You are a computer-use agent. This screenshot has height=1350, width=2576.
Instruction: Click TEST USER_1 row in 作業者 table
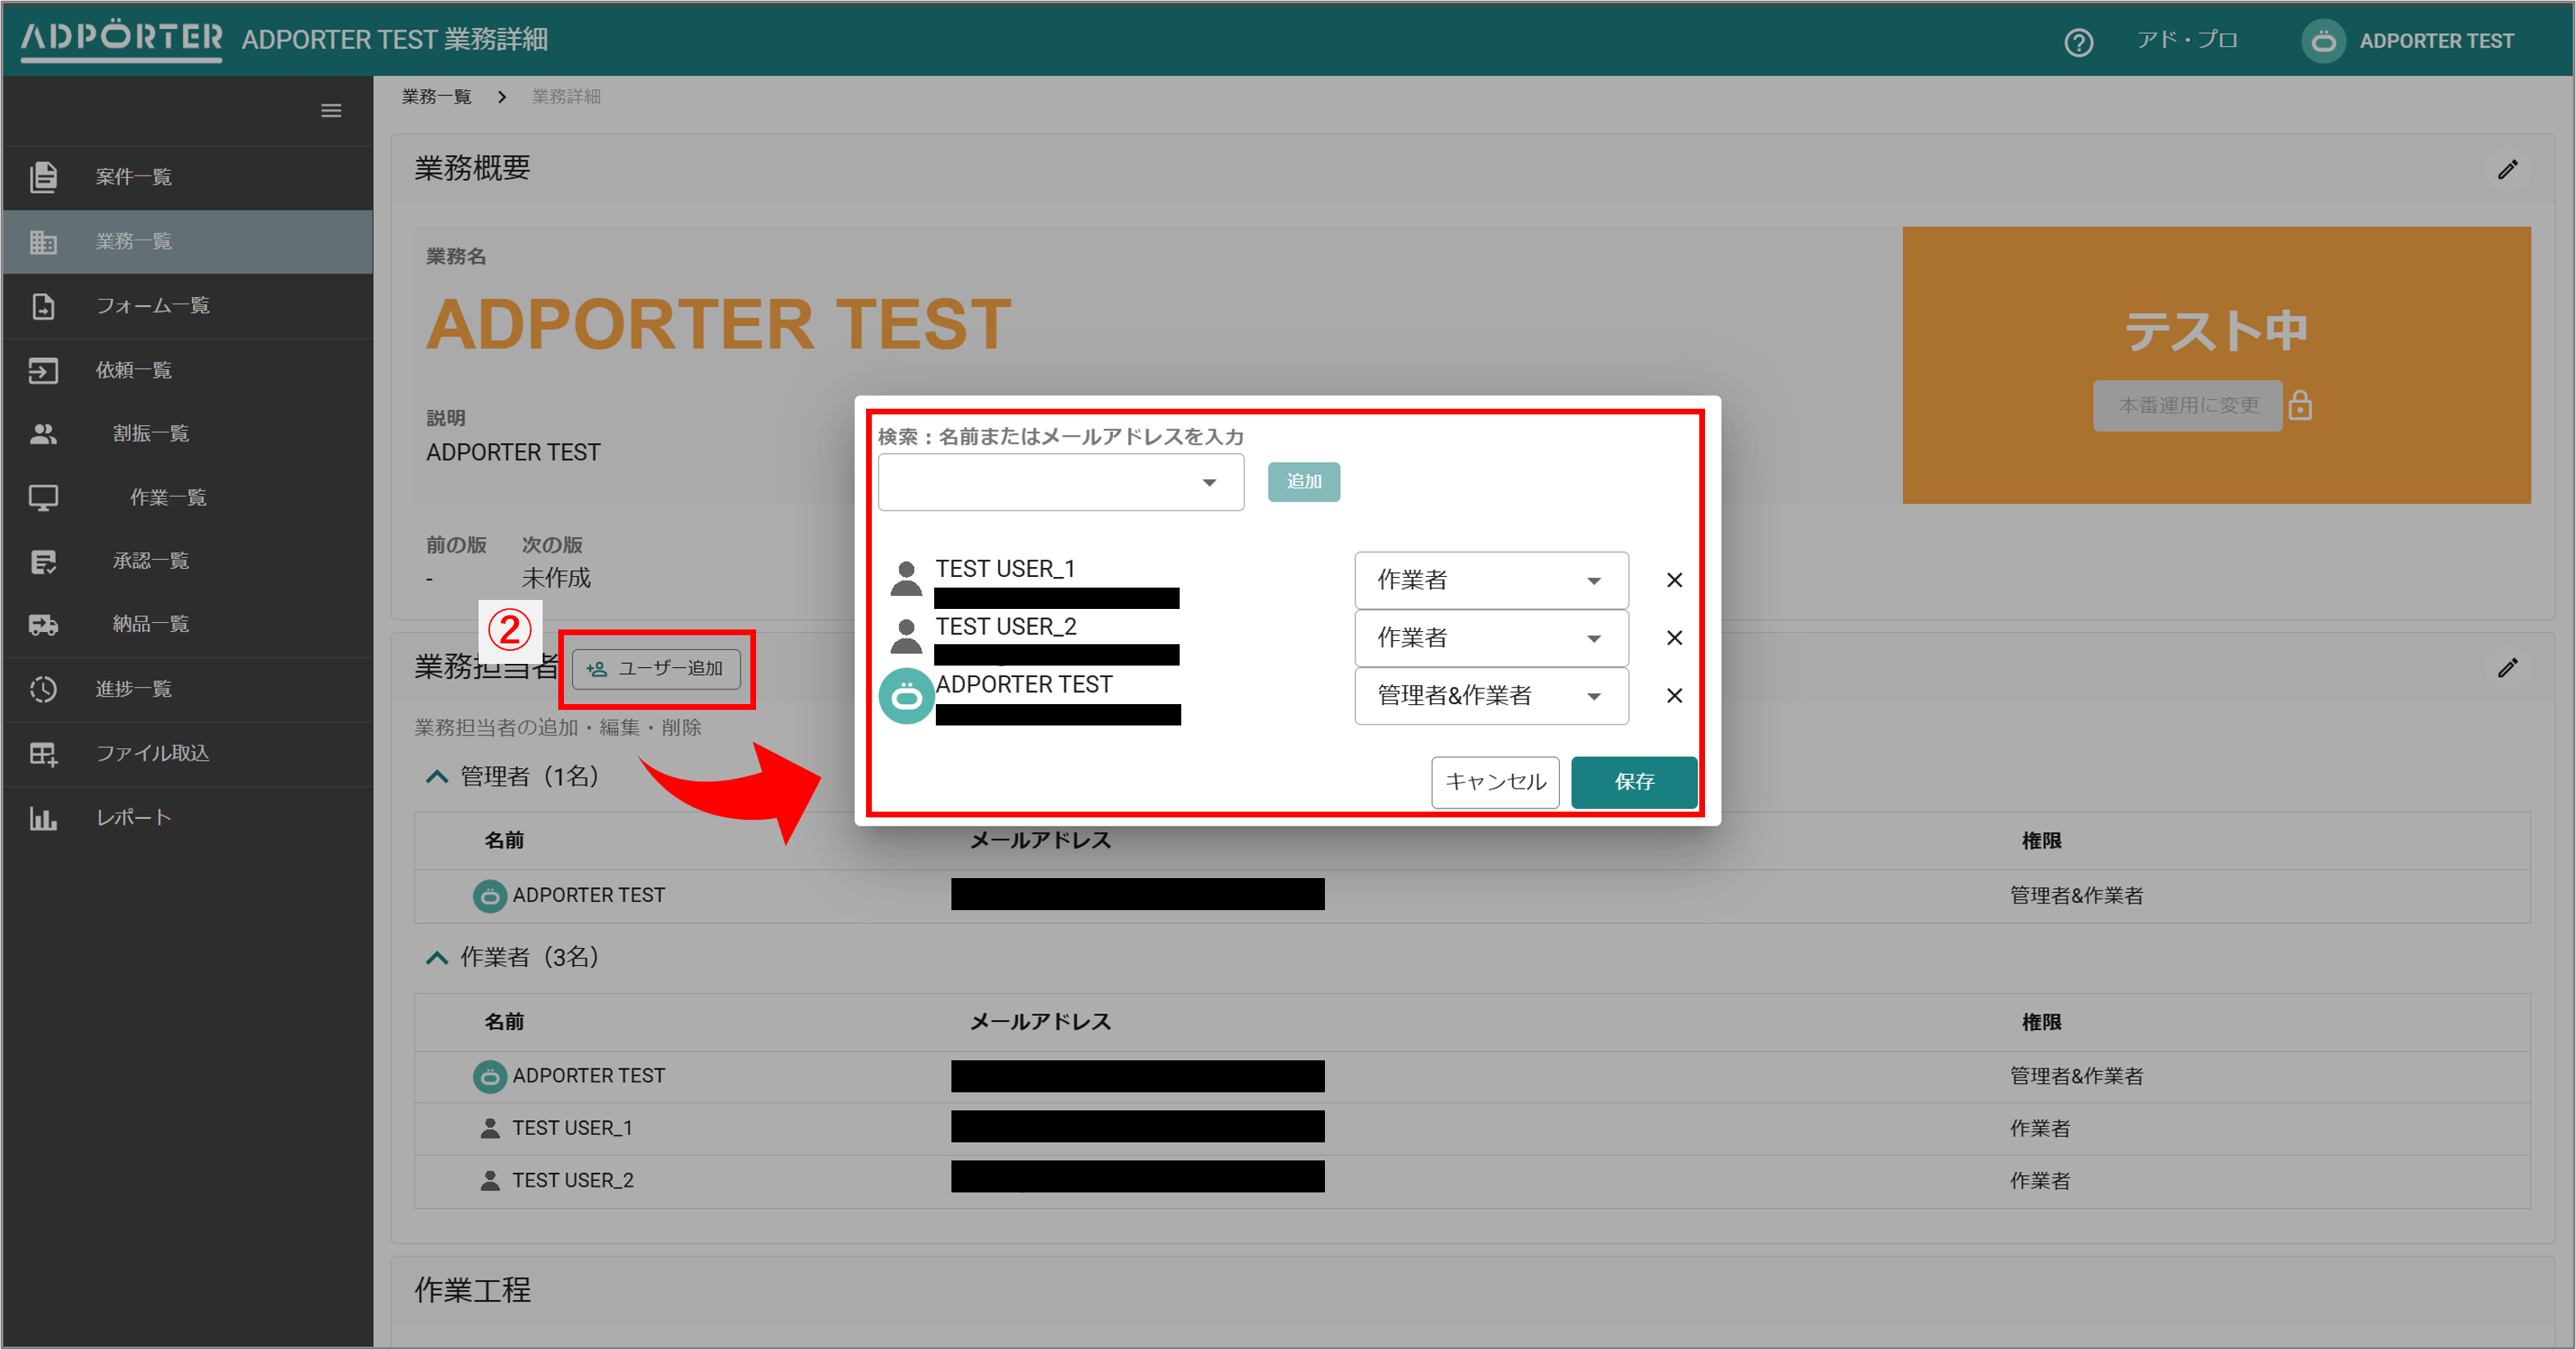pos(1472,1129)
